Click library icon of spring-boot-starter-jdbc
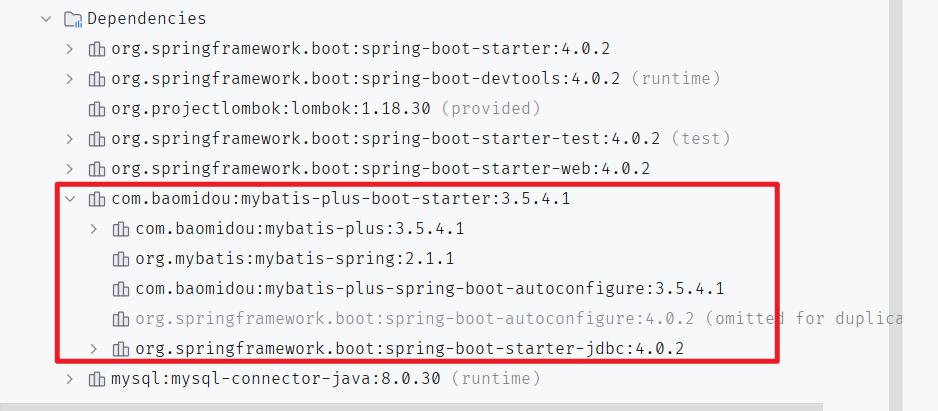 pyautogui.click(x=120, y=349)
